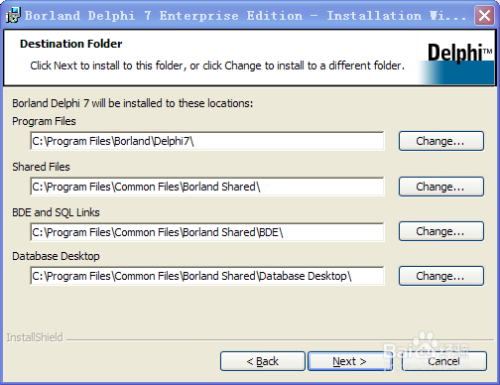Cancel the installation
Image resolution: width=500 pixels, height=385 pixels.
click(x=444, y=361)
